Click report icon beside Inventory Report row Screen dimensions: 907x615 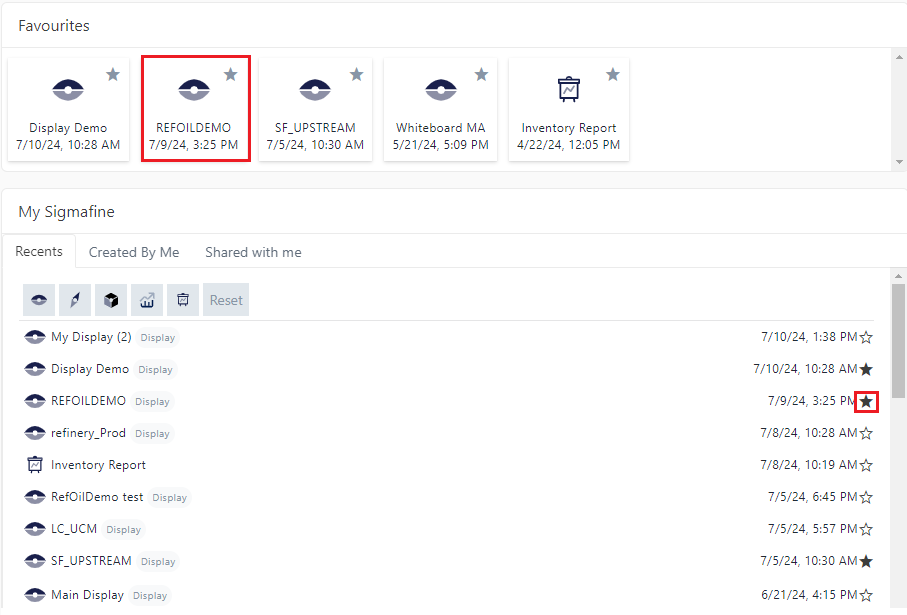pyautogui.click(x=35, y=465)
